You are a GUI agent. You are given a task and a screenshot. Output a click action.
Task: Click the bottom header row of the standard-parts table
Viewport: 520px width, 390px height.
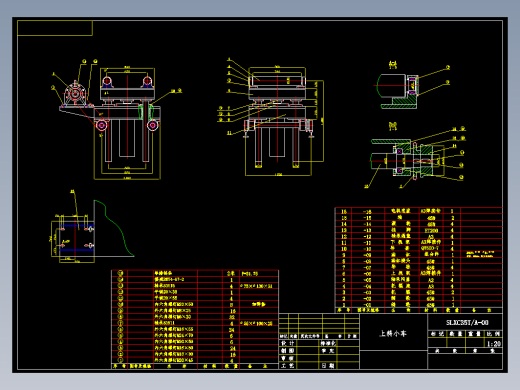point(195,366)
